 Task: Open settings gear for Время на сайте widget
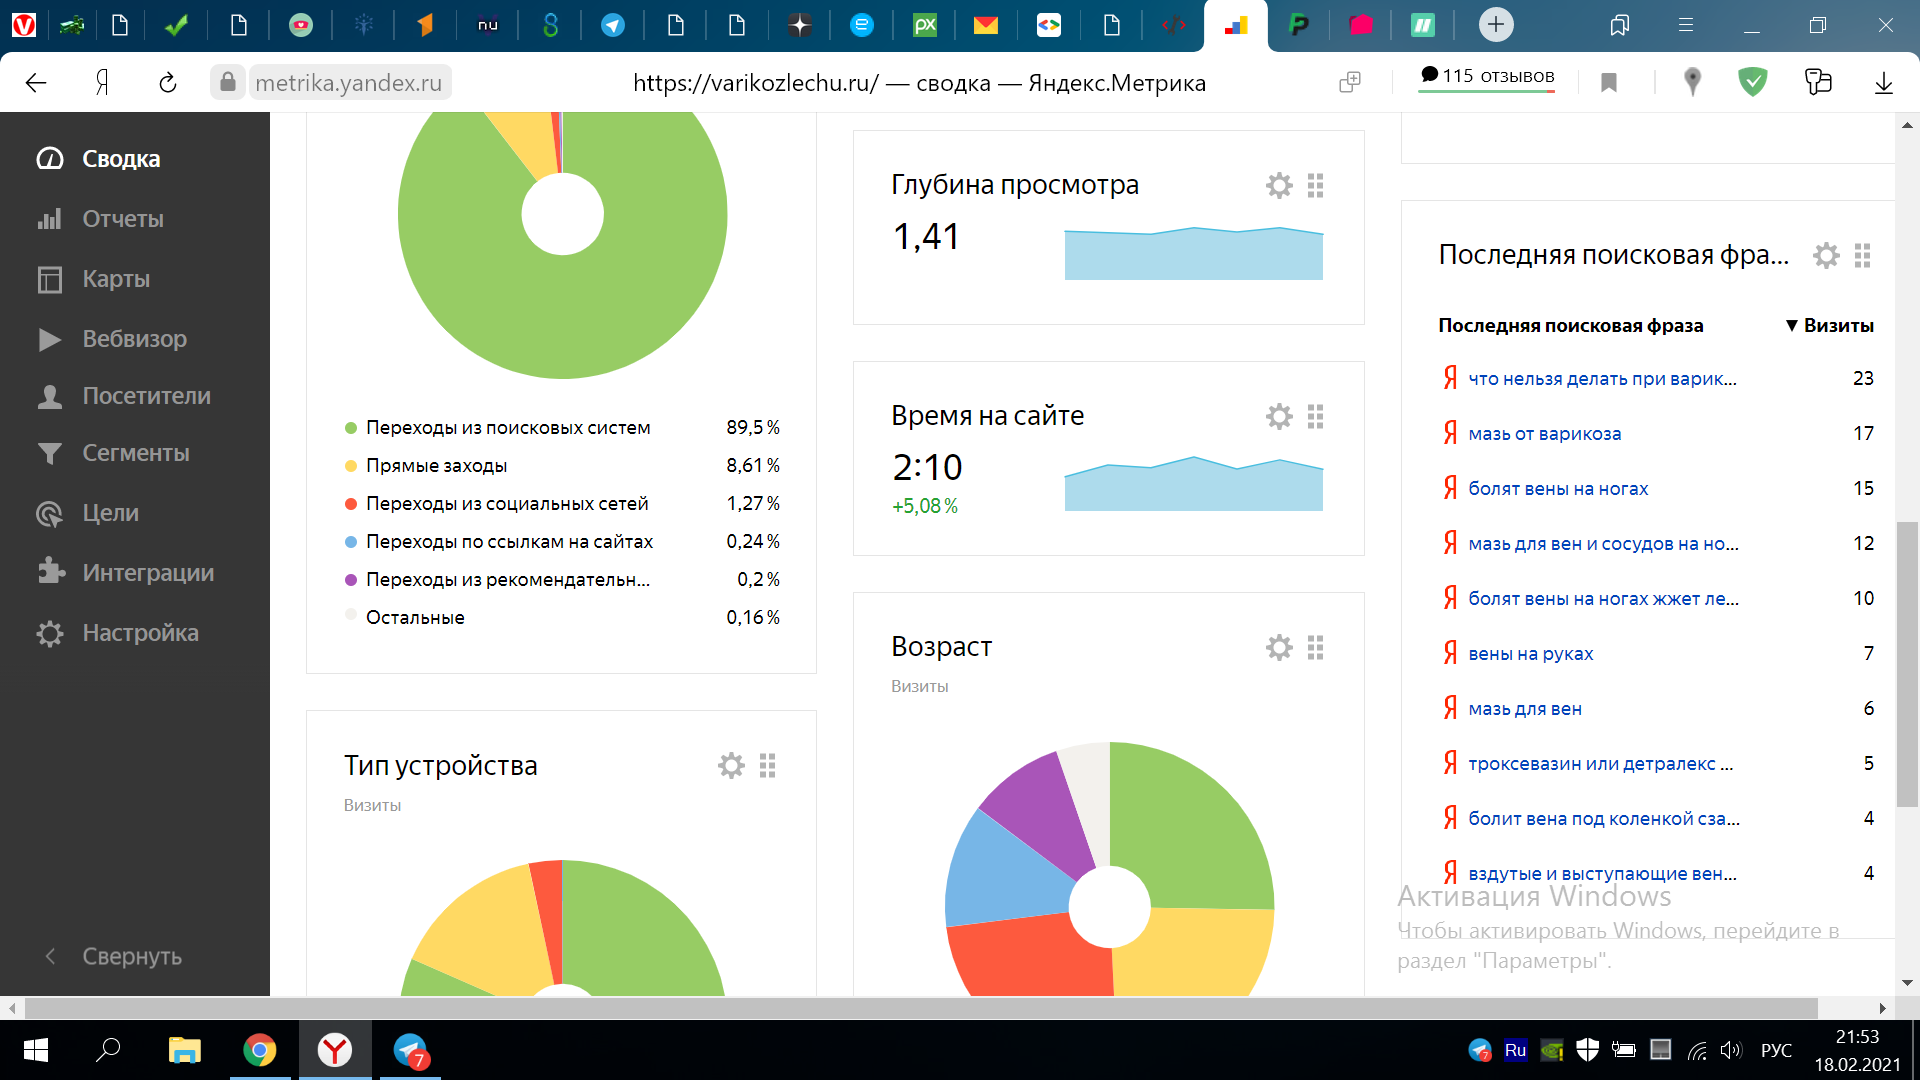point(1279,416)
